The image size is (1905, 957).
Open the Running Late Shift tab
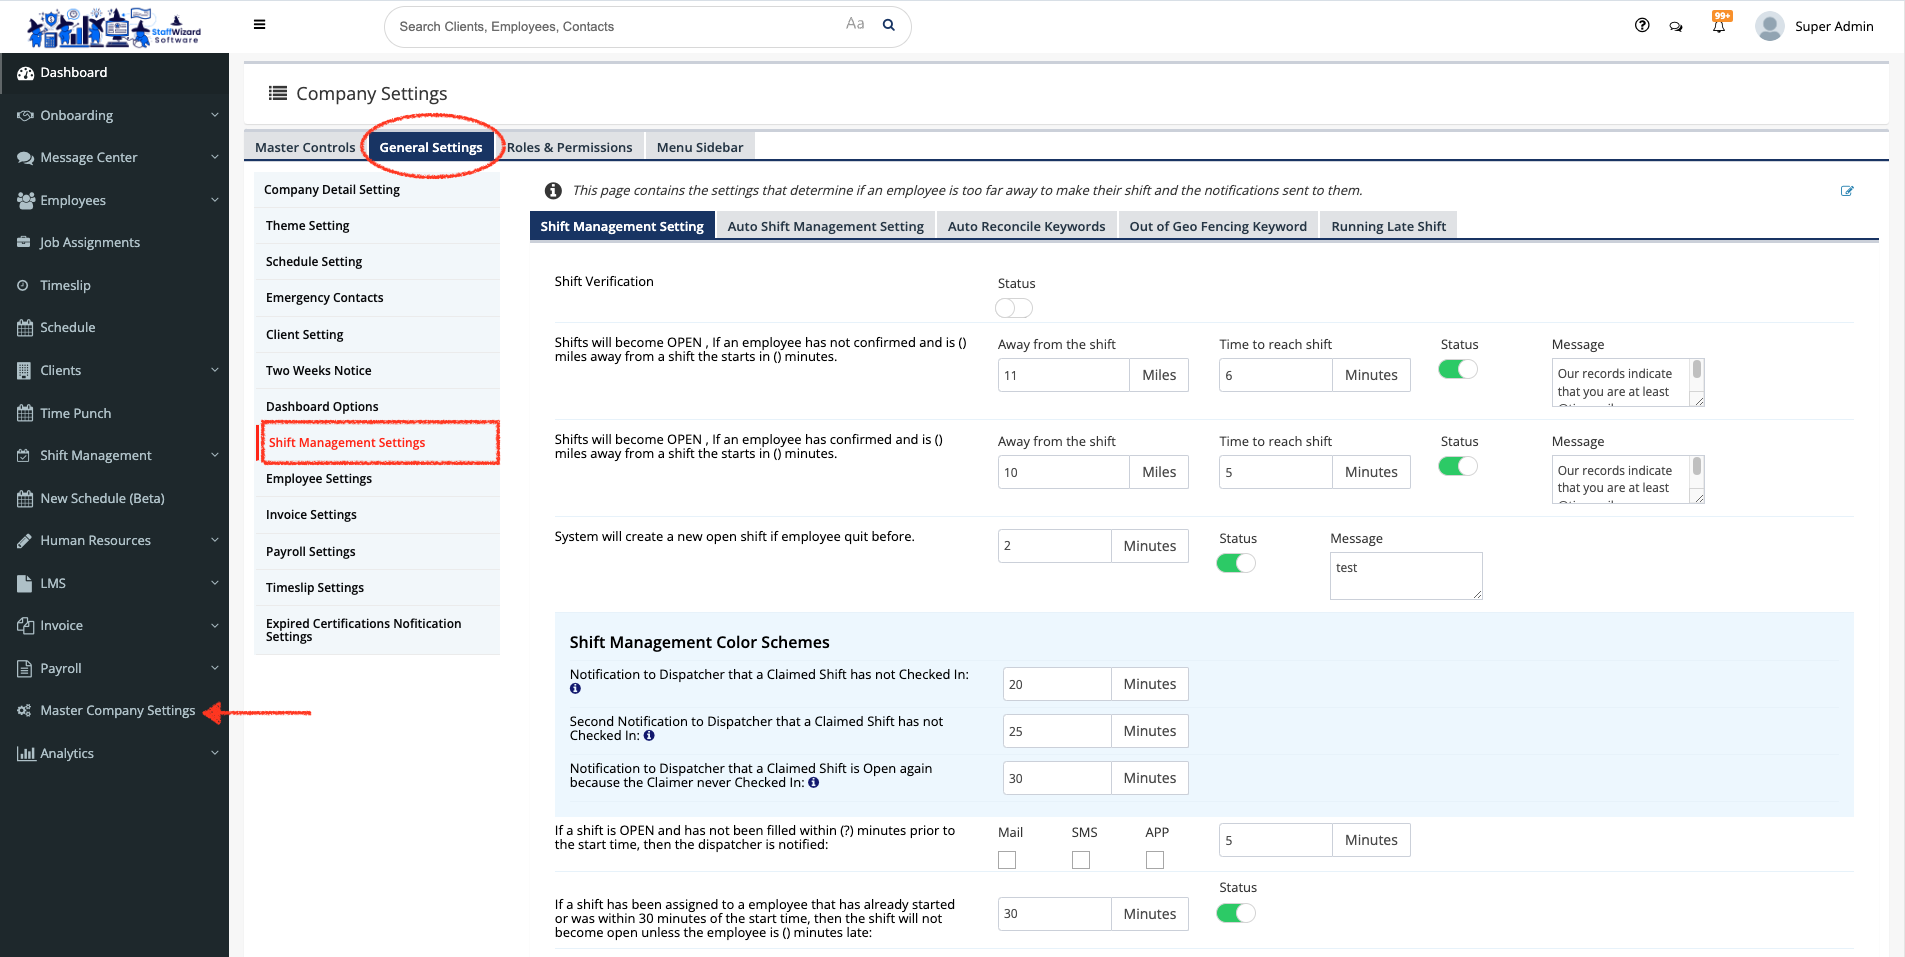pyautogui.click(x=1388, y=226)
